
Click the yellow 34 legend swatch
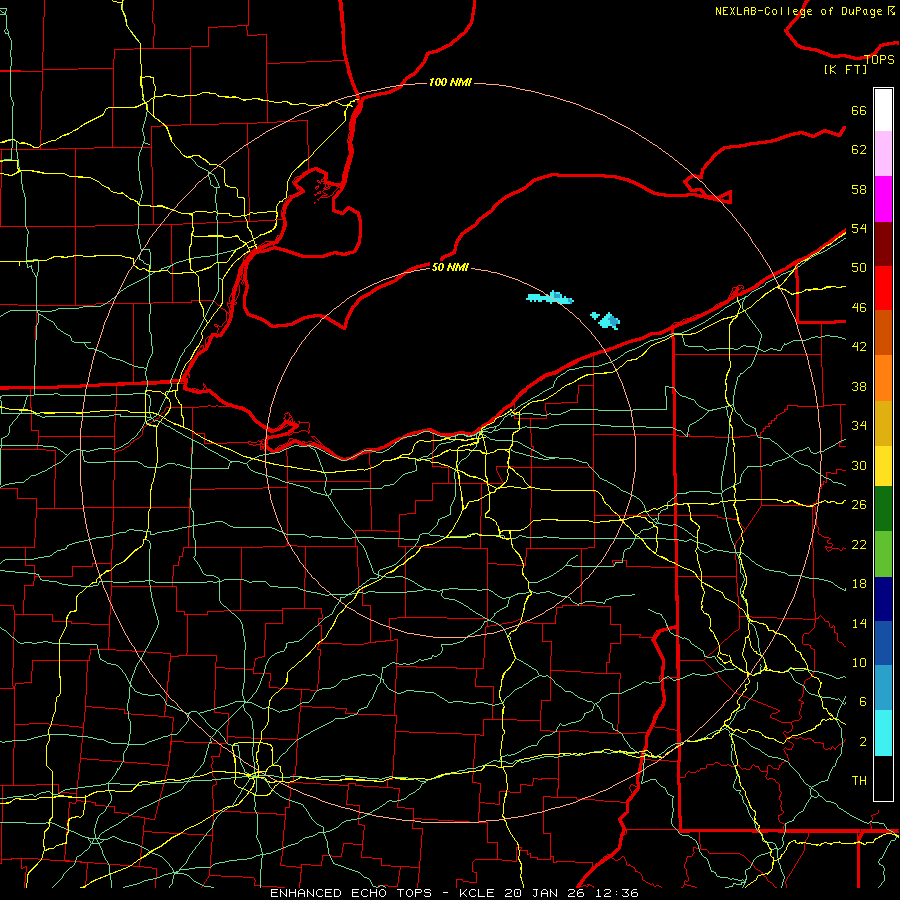883,465
